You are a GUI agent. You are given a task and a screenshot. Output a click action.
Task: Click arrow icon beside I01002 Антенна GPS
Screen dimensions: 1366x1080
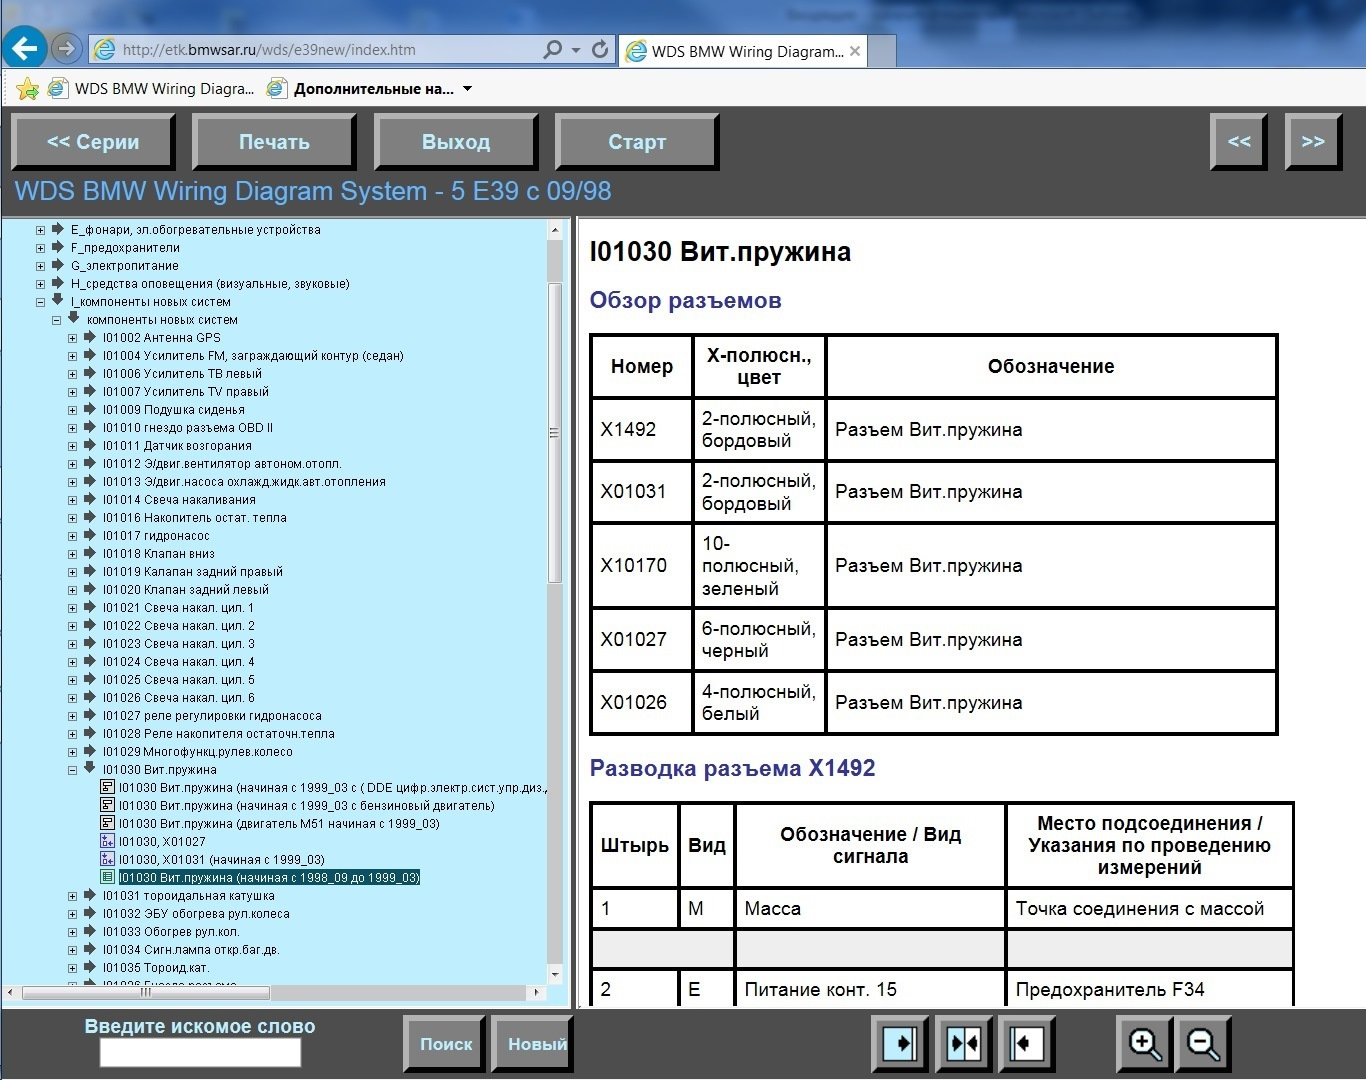click(89, 337)
